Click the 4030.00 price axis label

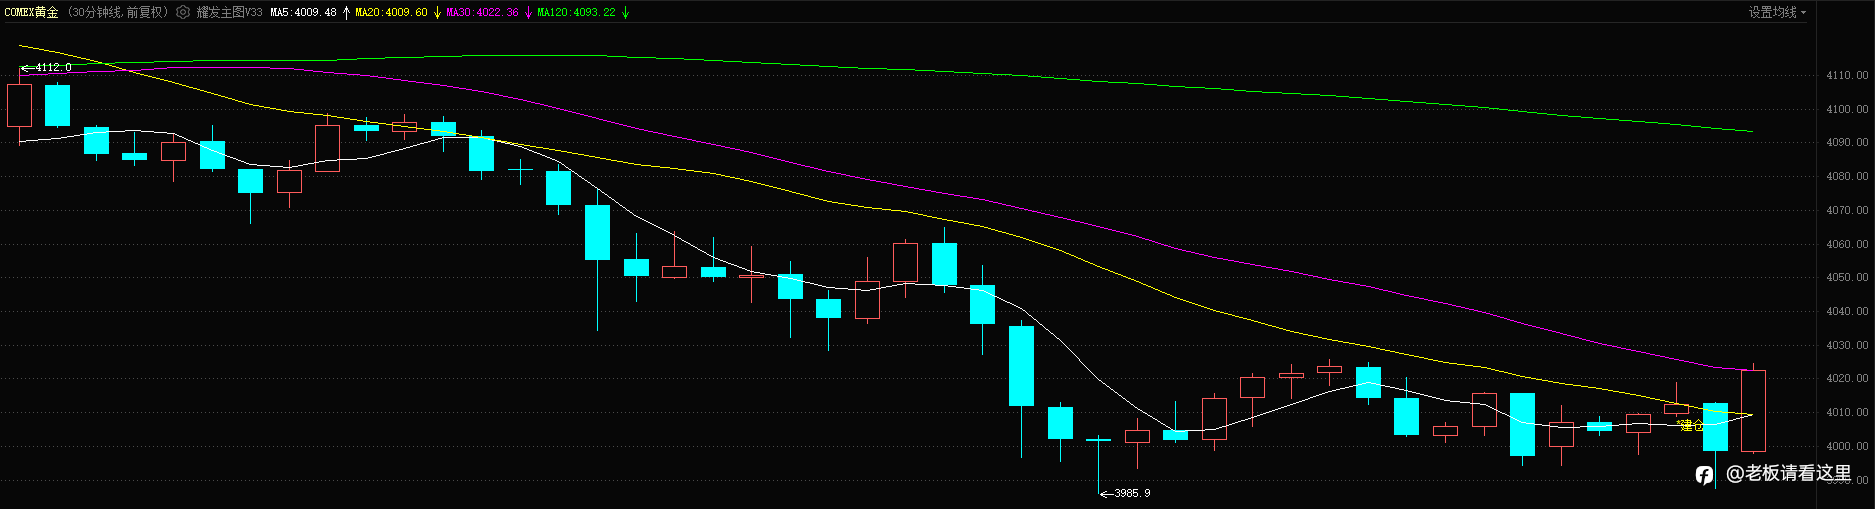pyautogui.click(x=1847, y=345)
